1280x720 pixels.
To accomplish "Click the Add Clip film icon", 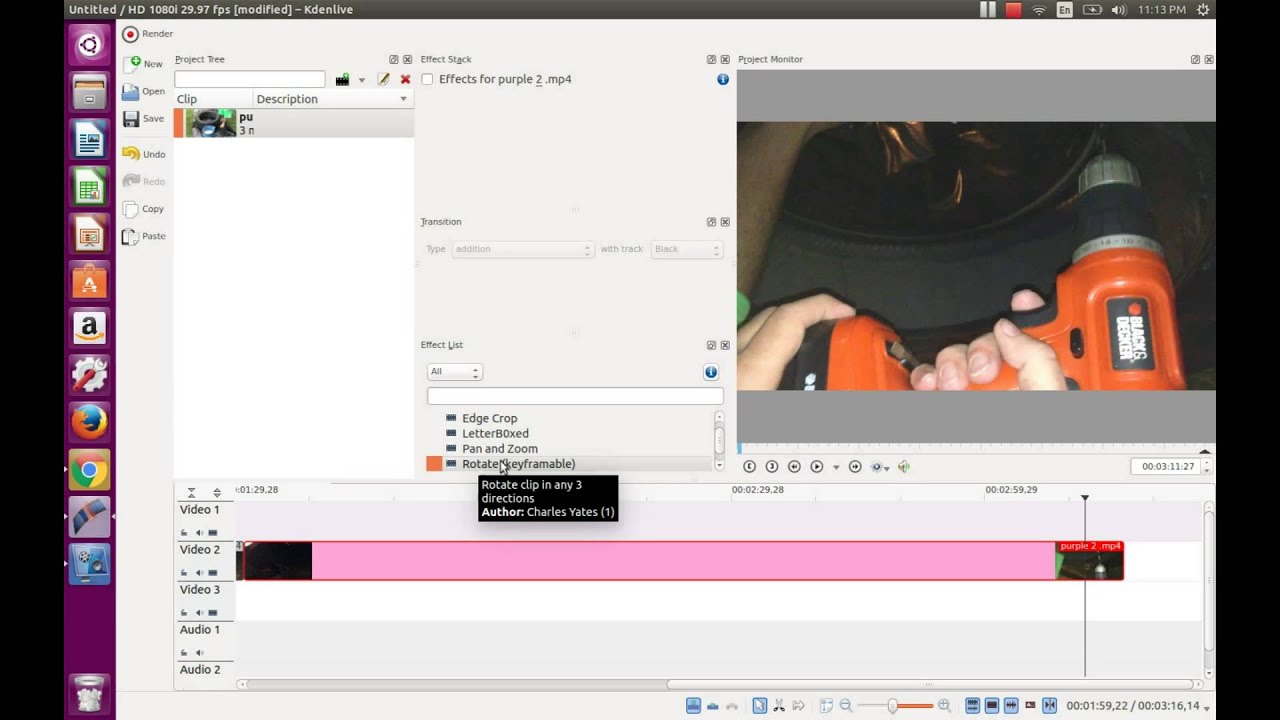I will [x=342, y=79].
